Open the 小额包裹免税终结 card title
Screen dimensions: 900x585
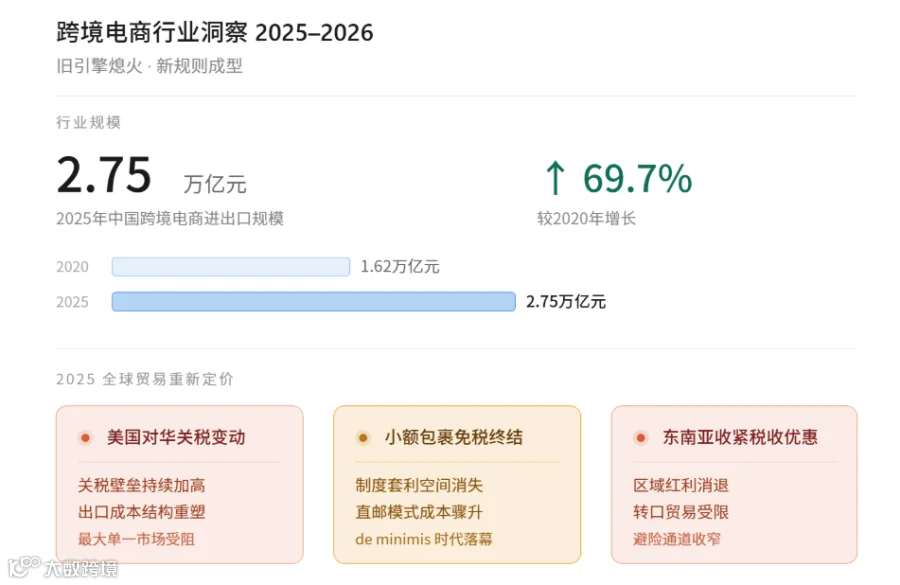[453, 437]
